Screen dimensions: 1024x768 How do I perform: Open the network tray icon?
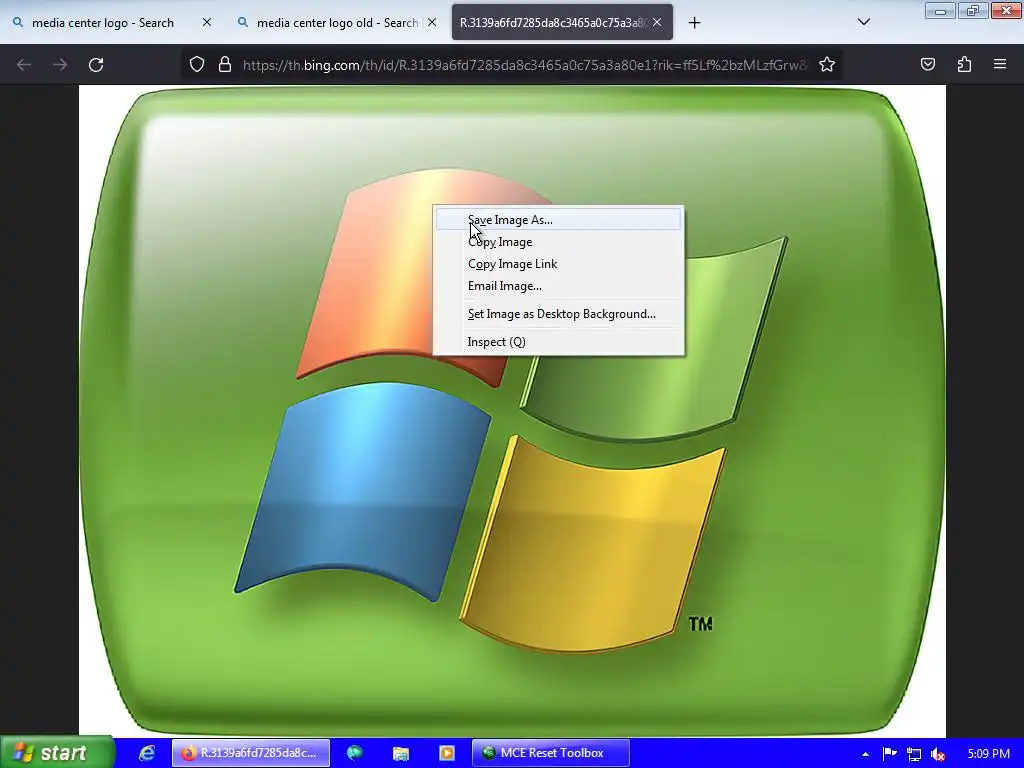[x=914, y=754]
